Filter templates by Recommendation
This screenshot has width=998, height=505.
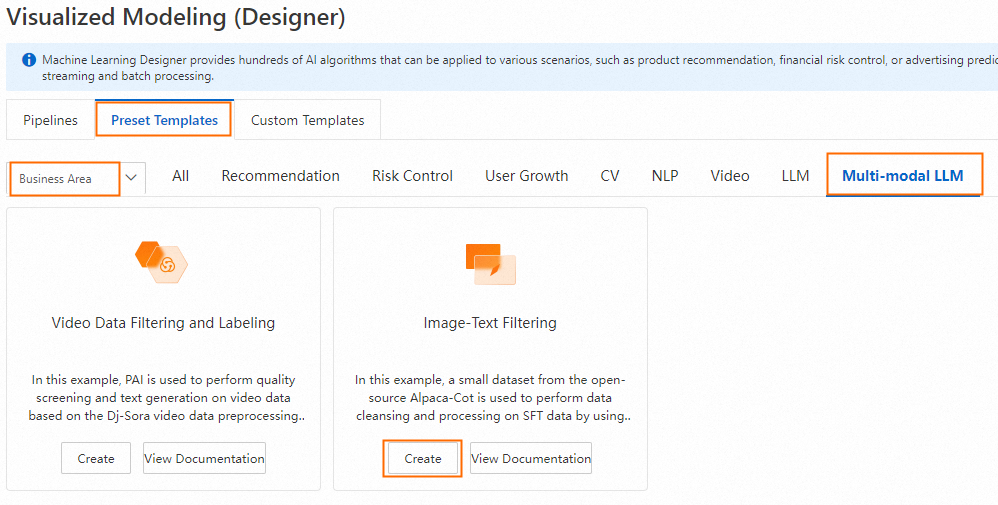(x=280, y=176)
